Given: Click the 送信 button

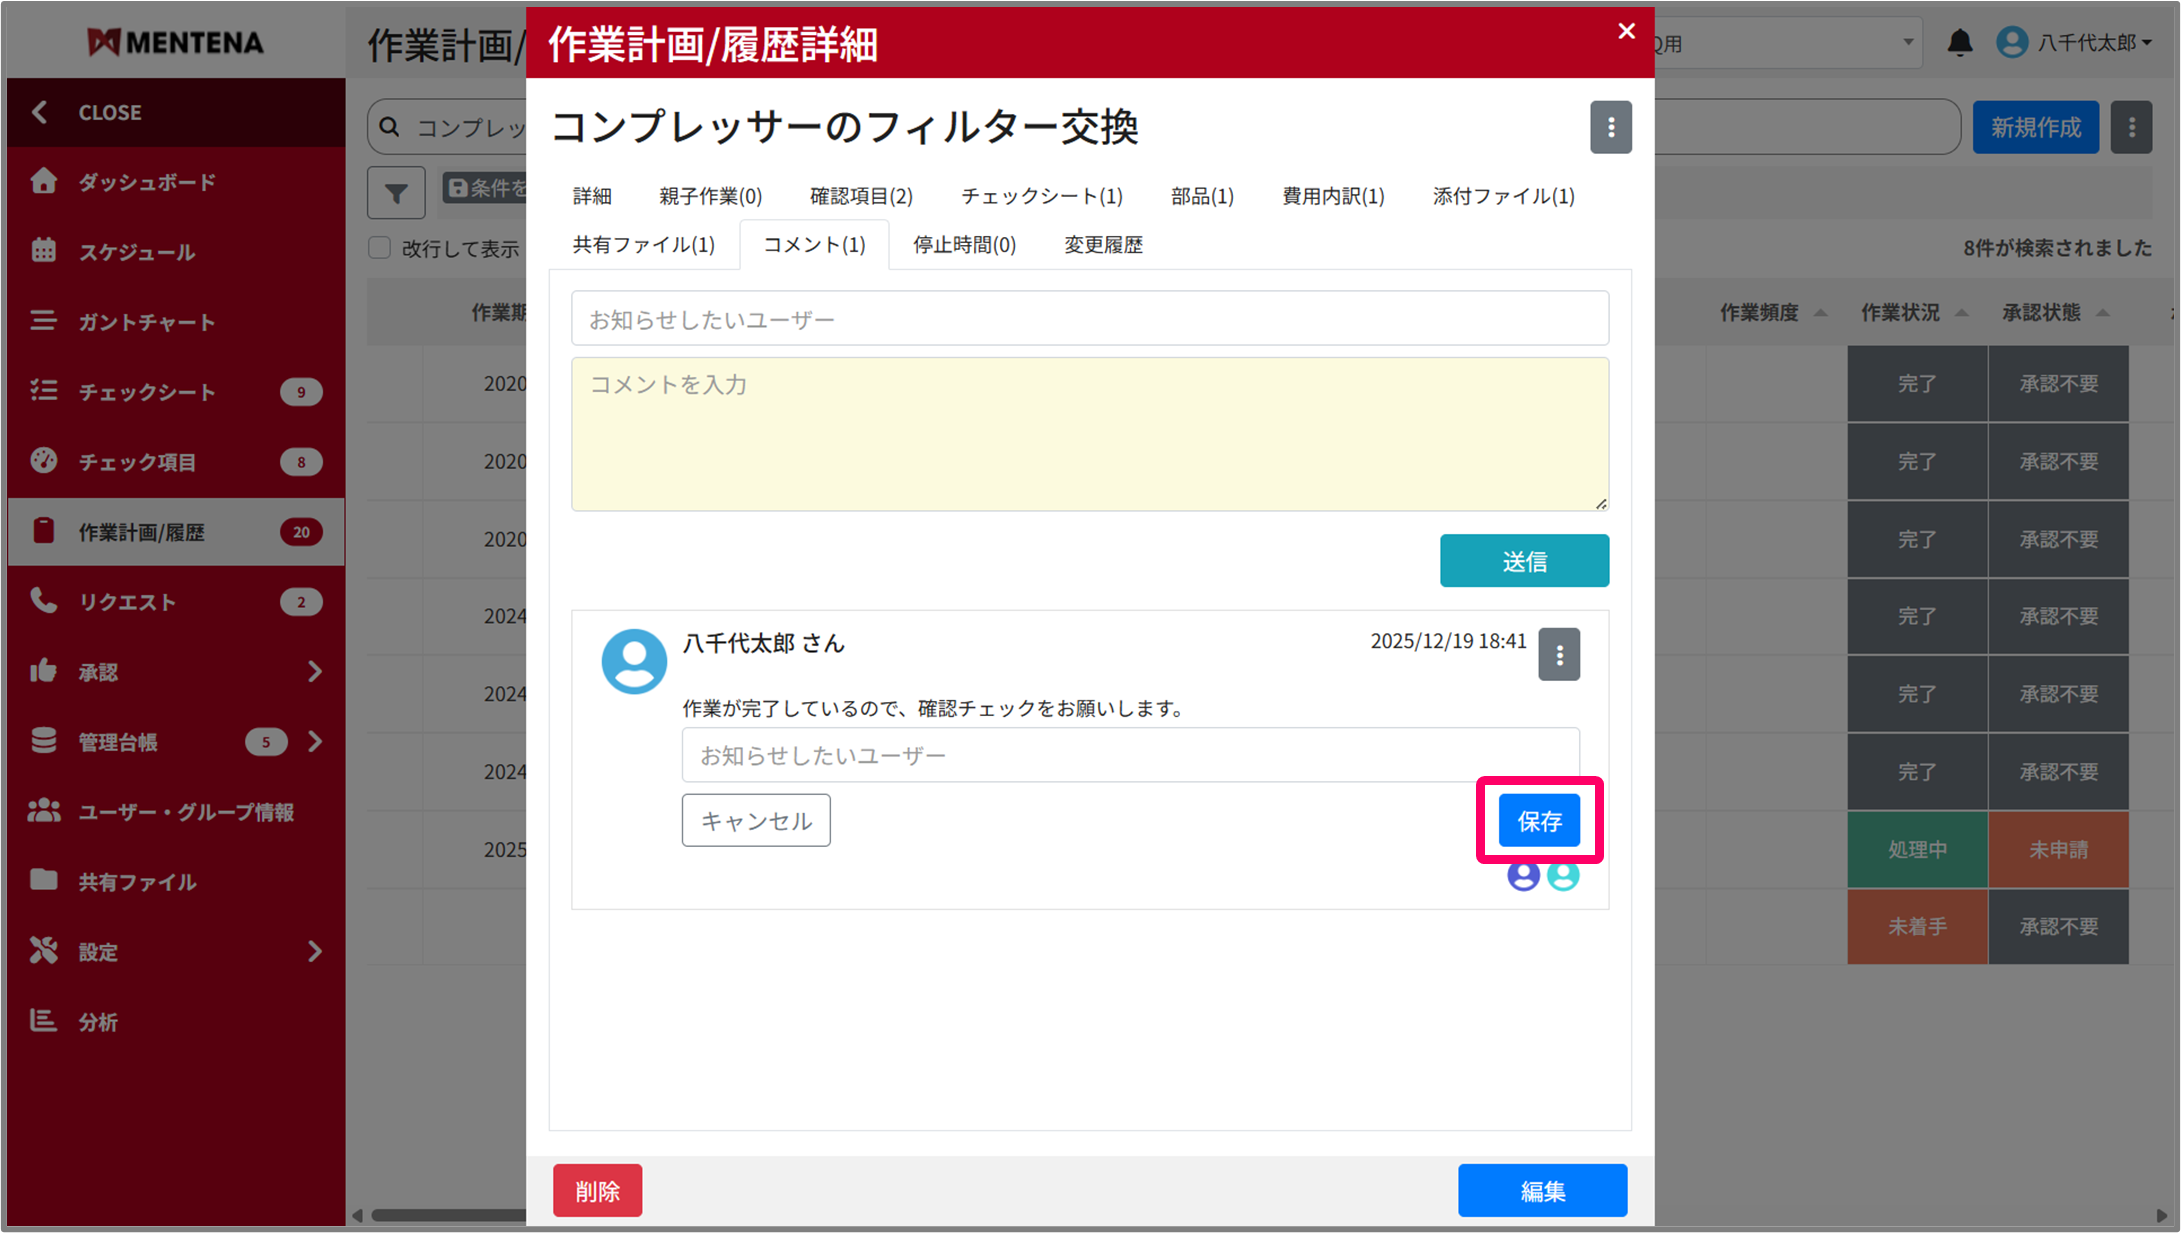Looking at the screenshot, I should (x=1523, y=561).
